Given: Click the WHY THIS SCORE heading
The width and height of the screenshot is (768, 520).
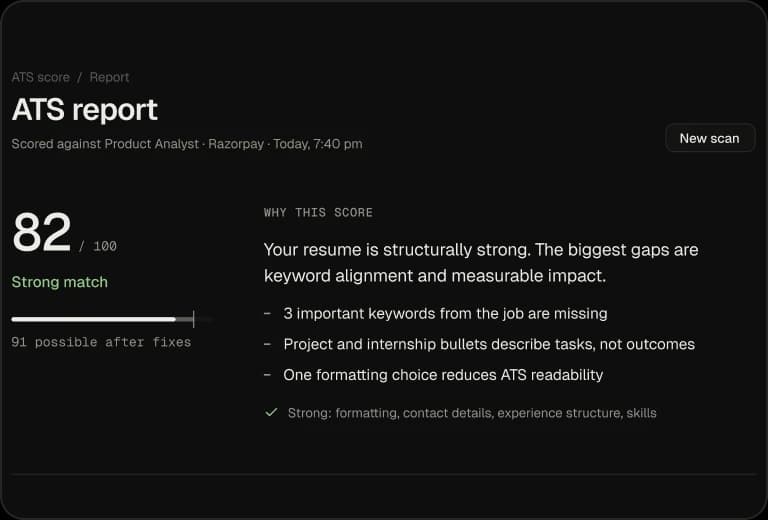Looking at the screenshot, I should click(x=318, y=213).
